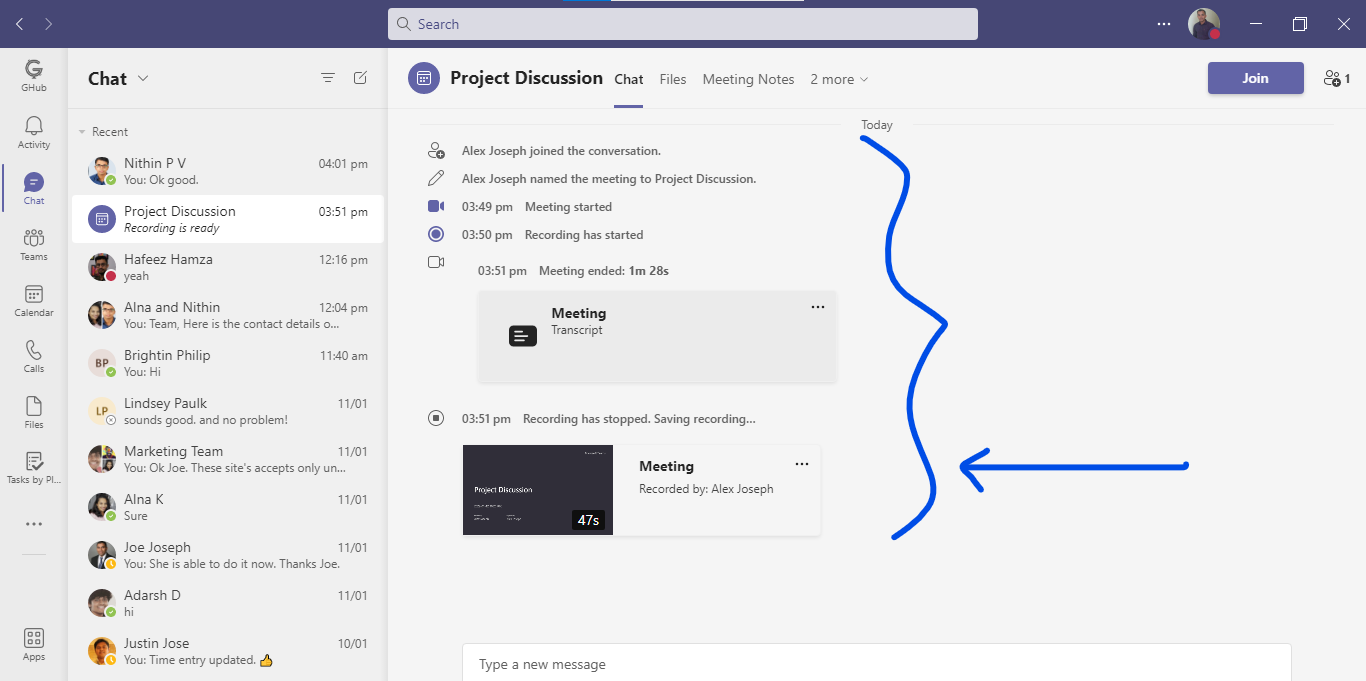Open the Activity feed
This screenshot has width=1366, height=681.
pos(33,132)
